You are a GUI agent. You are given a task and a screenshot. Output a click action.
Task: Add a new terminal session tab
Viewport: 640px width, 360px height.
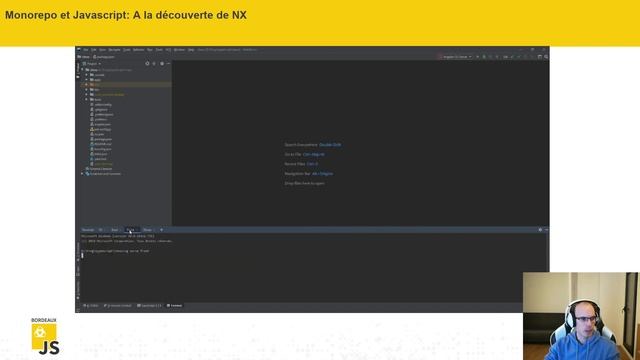(x=161, y=230)
